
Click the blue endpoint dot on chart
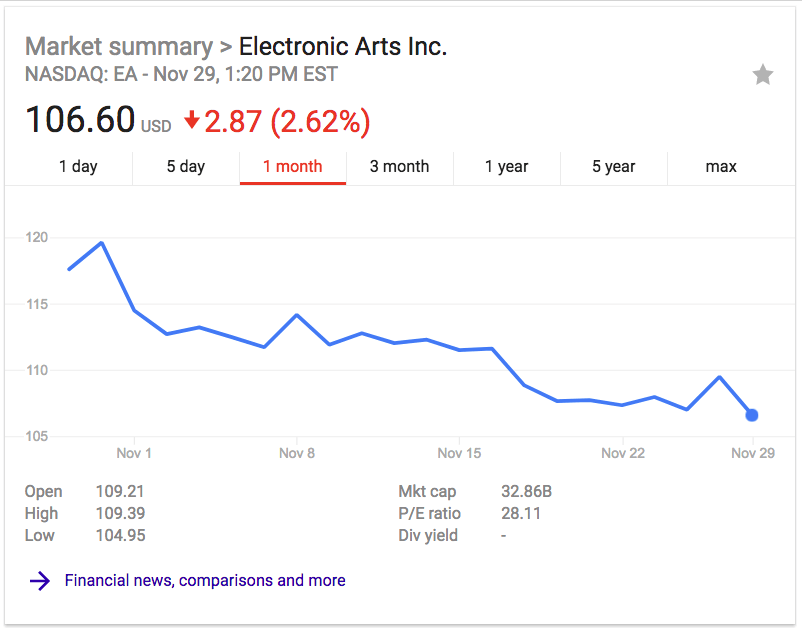click(x=752, y=415)
